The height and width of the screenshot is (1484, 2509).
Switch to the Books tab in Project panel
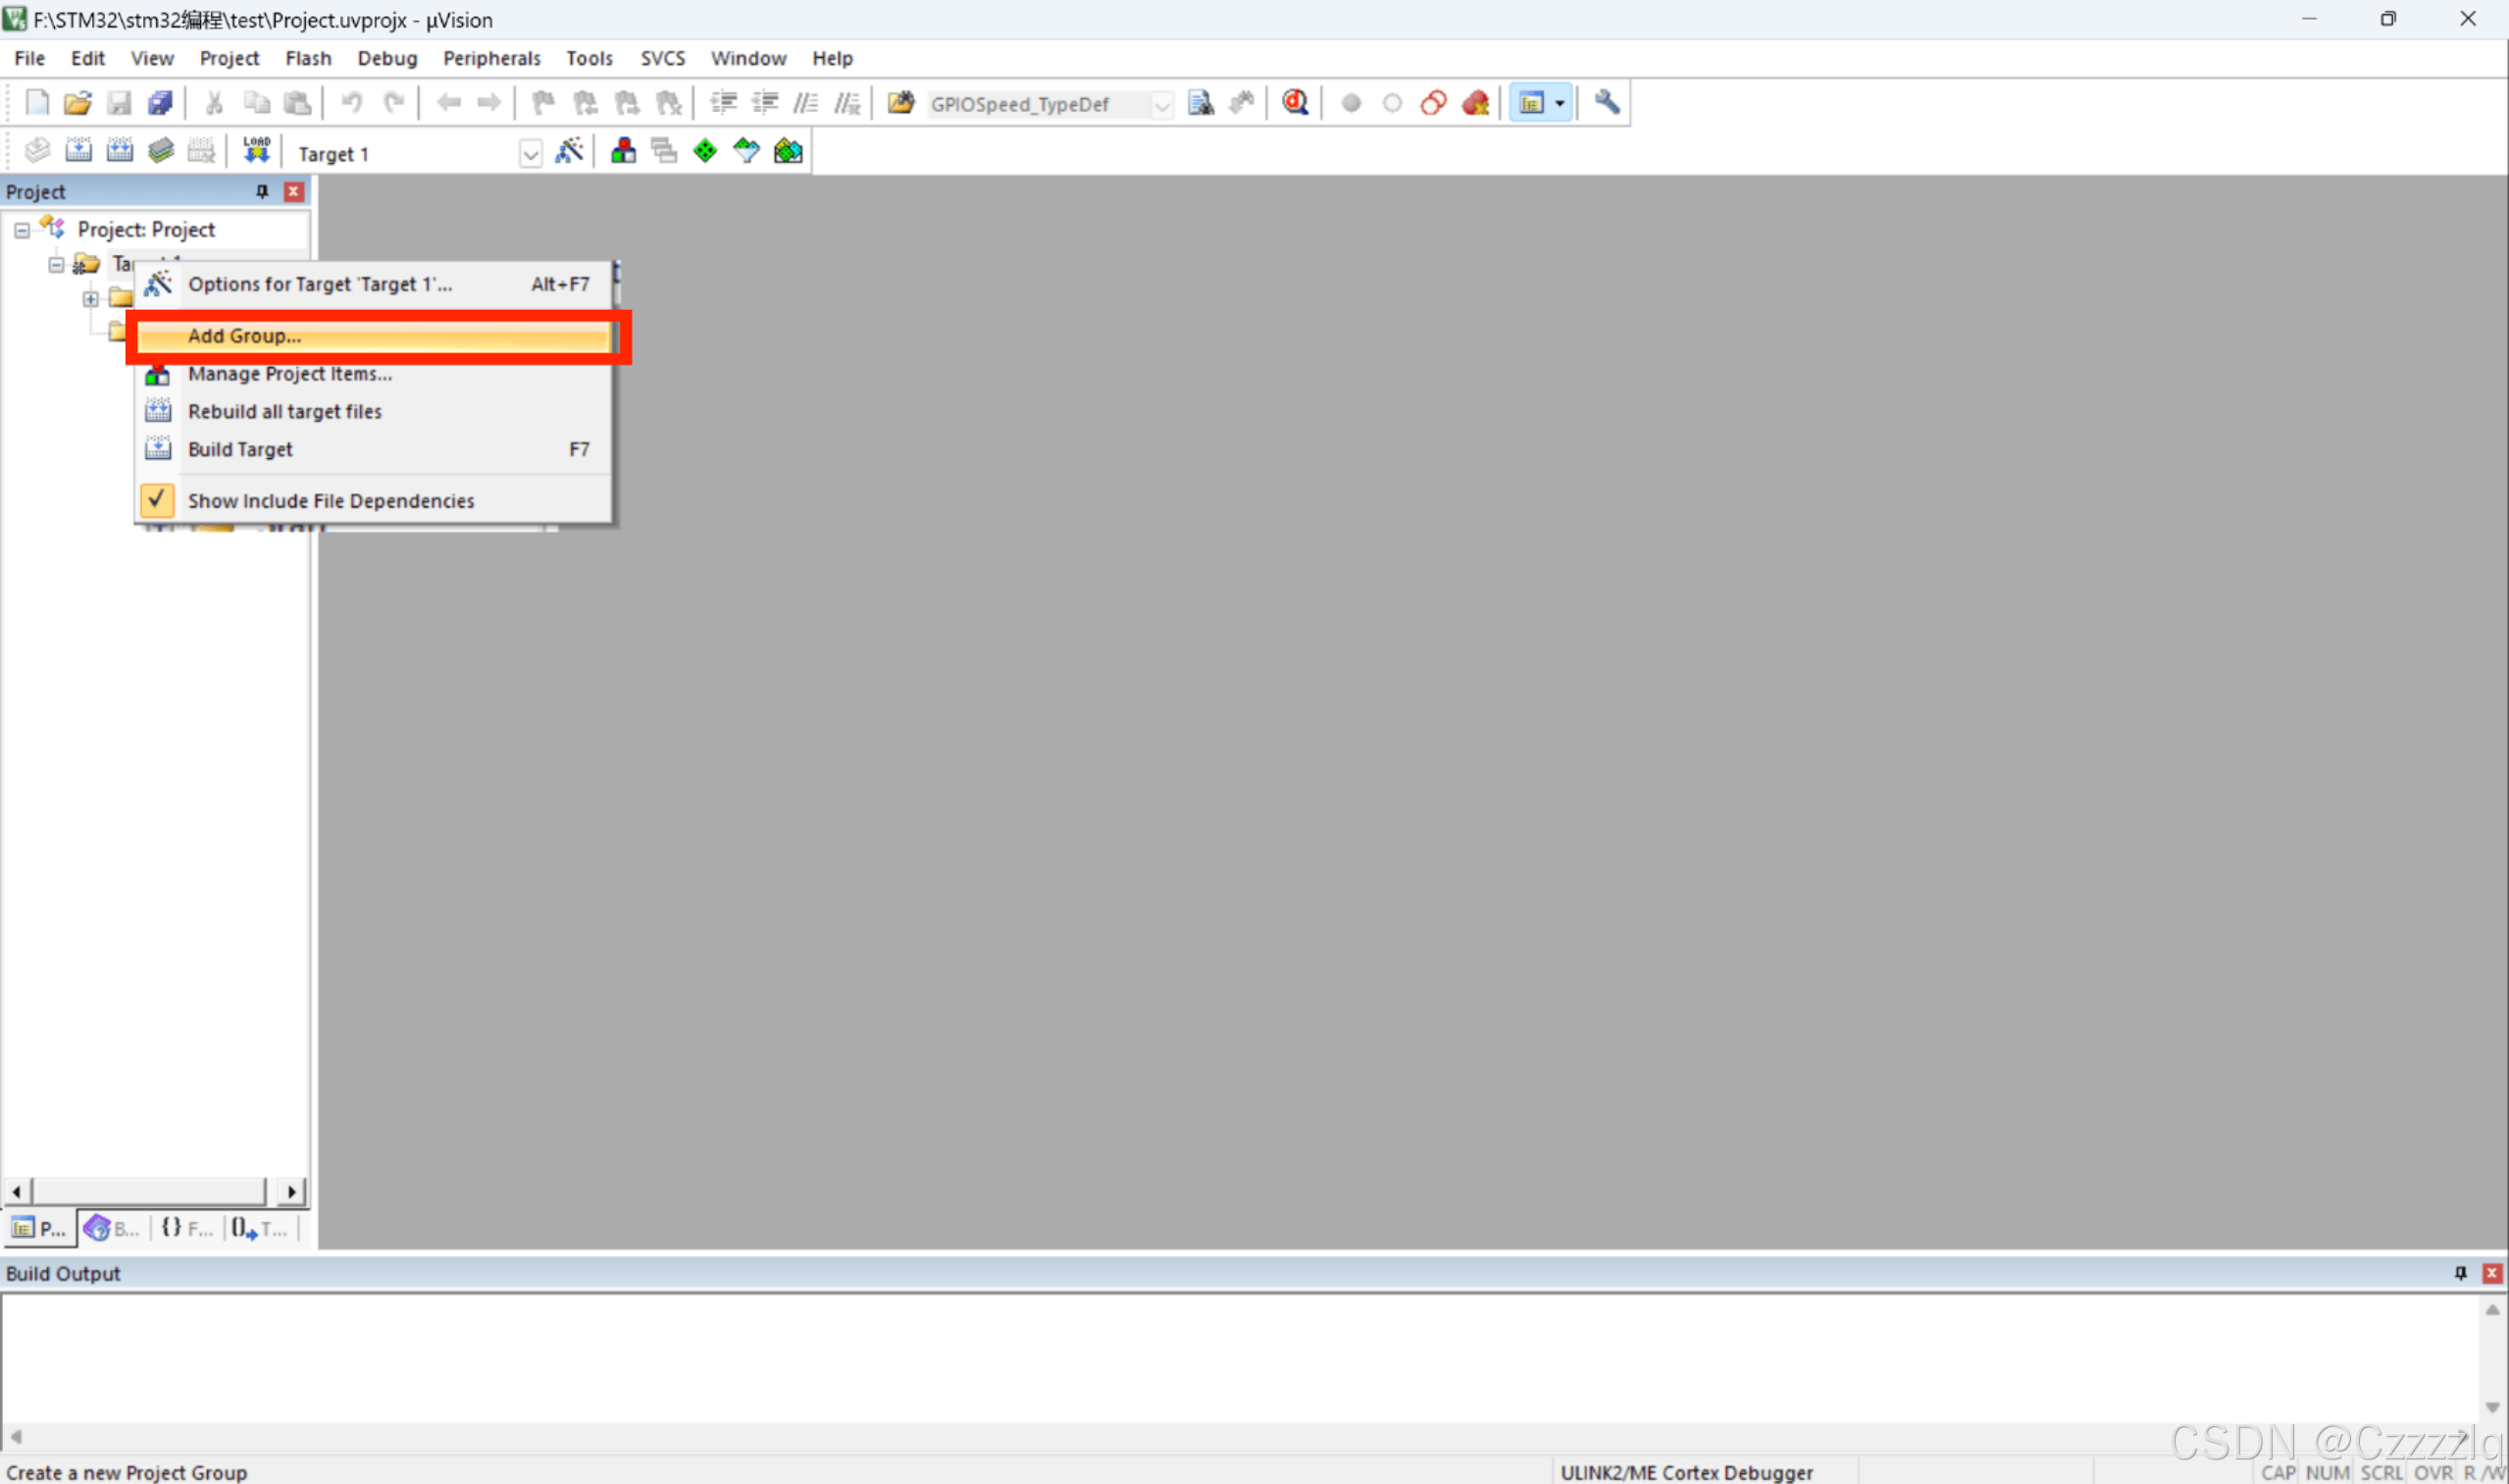click(112, 1228)
